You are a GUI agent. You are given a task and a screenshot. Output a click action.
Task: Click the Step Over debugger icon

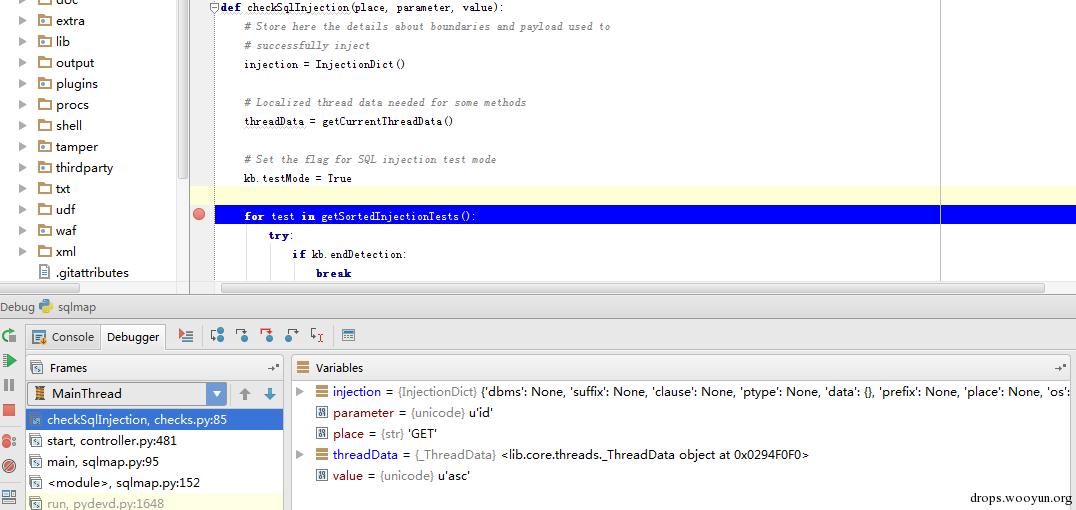pyautogui.click(x=217, y=336)
